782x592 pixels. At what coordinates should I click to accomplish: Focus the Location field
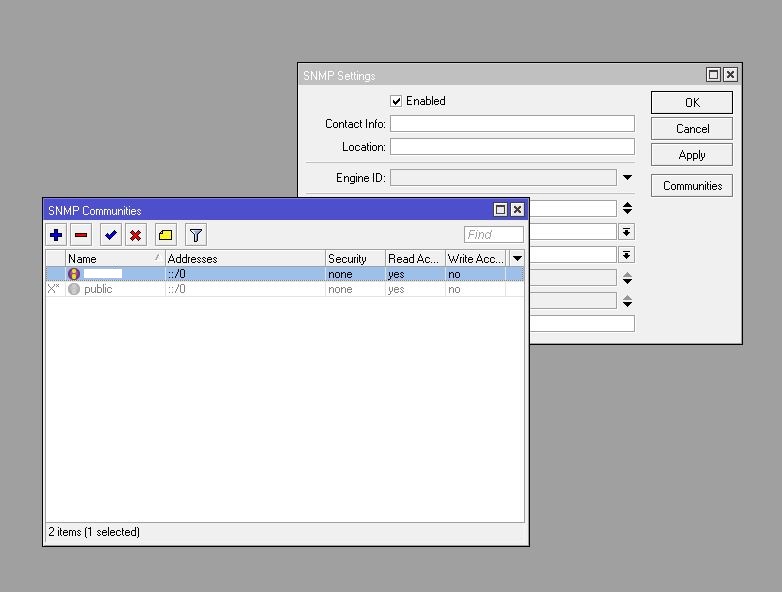click(512, 147)
